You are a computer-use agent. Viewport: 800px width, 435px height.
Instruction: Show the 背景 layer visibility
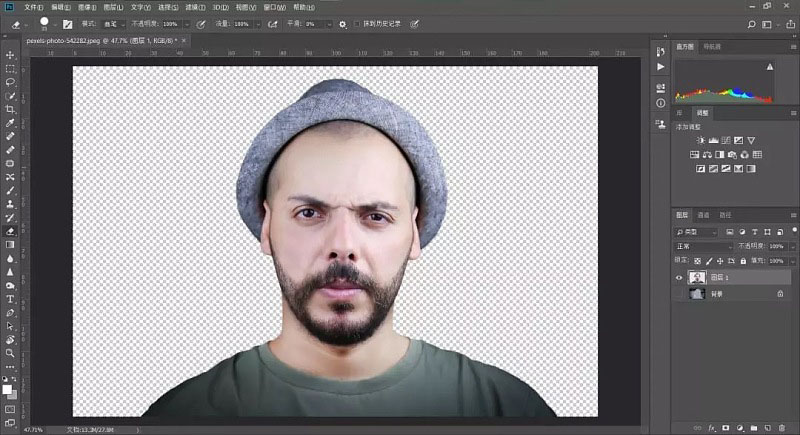pyautogui.click(x=679, y=295)
